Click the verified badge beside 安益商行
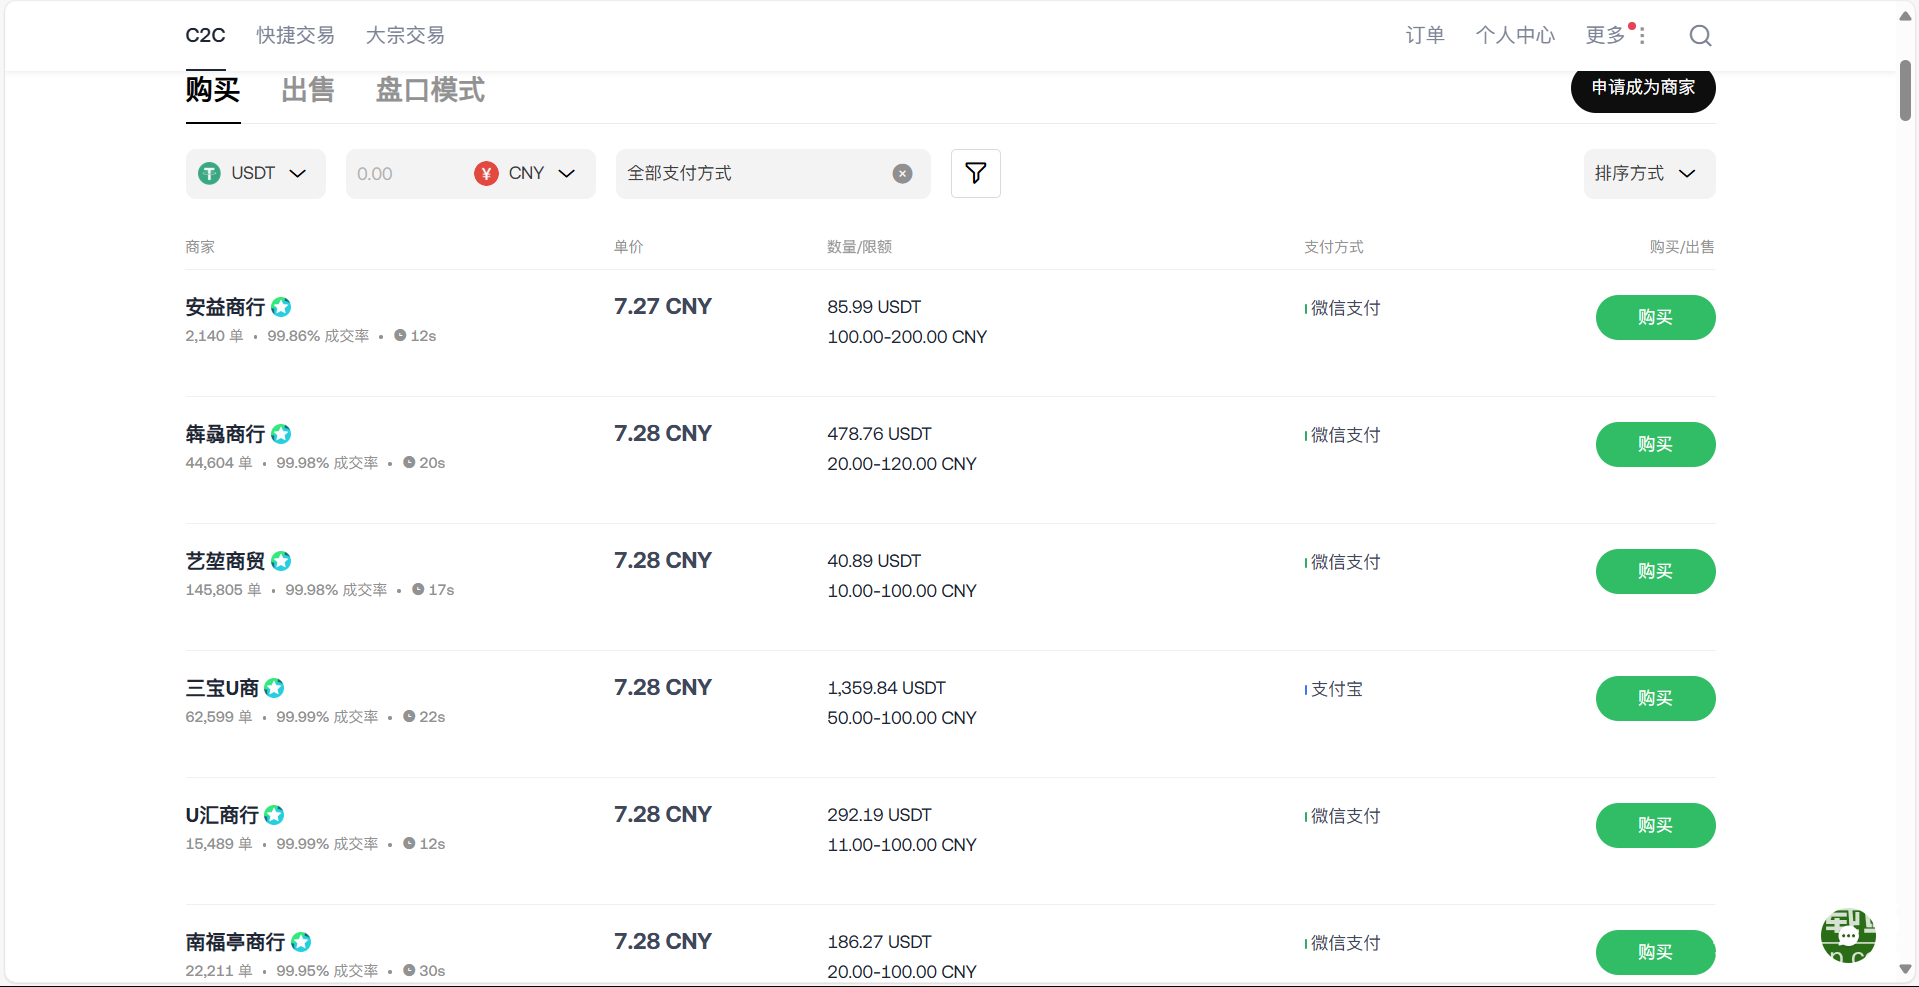This screenshot has width=1919, height=987. tap(281, 307)
